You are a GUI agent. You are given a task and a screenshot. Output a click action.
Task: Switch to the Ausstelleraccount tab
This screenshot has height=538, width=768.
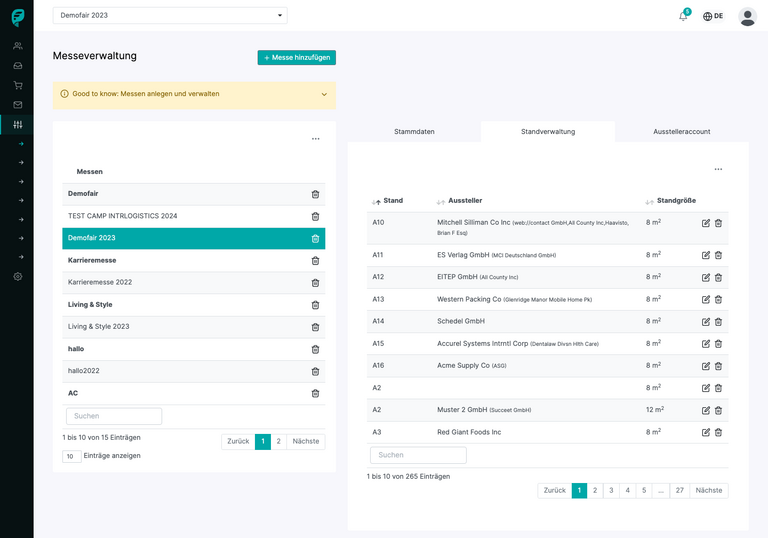click(682, 132)
